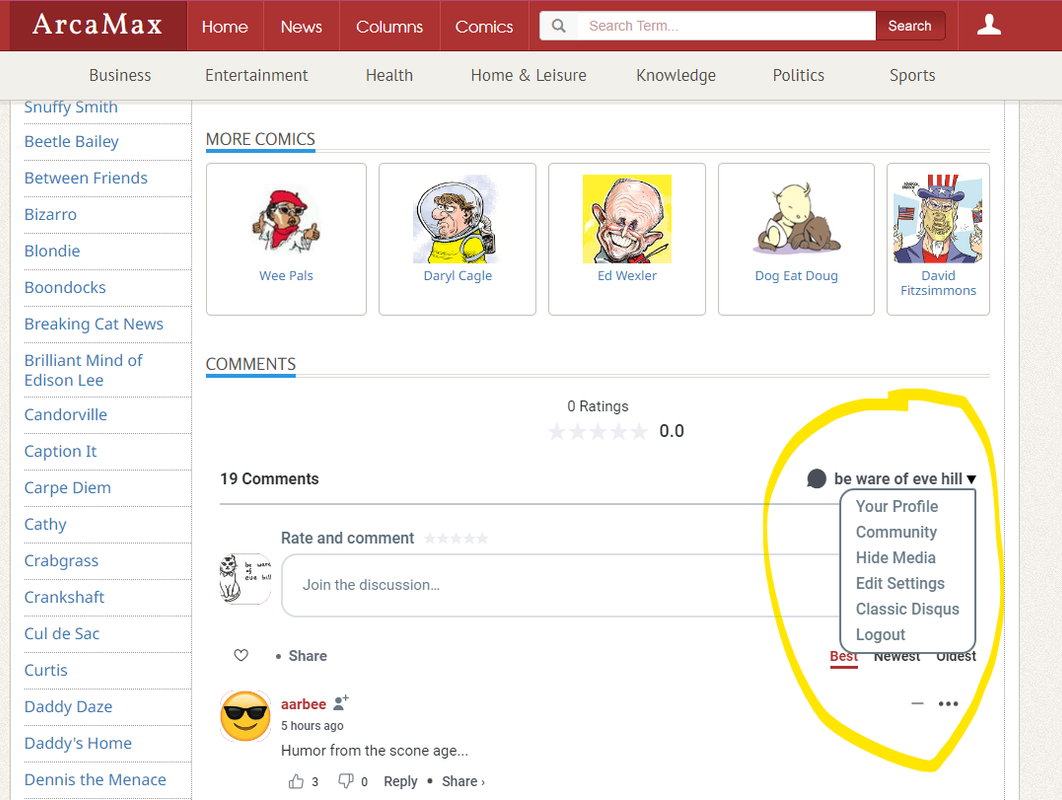
Task: Open the user account icon
Action: point(989,25)
